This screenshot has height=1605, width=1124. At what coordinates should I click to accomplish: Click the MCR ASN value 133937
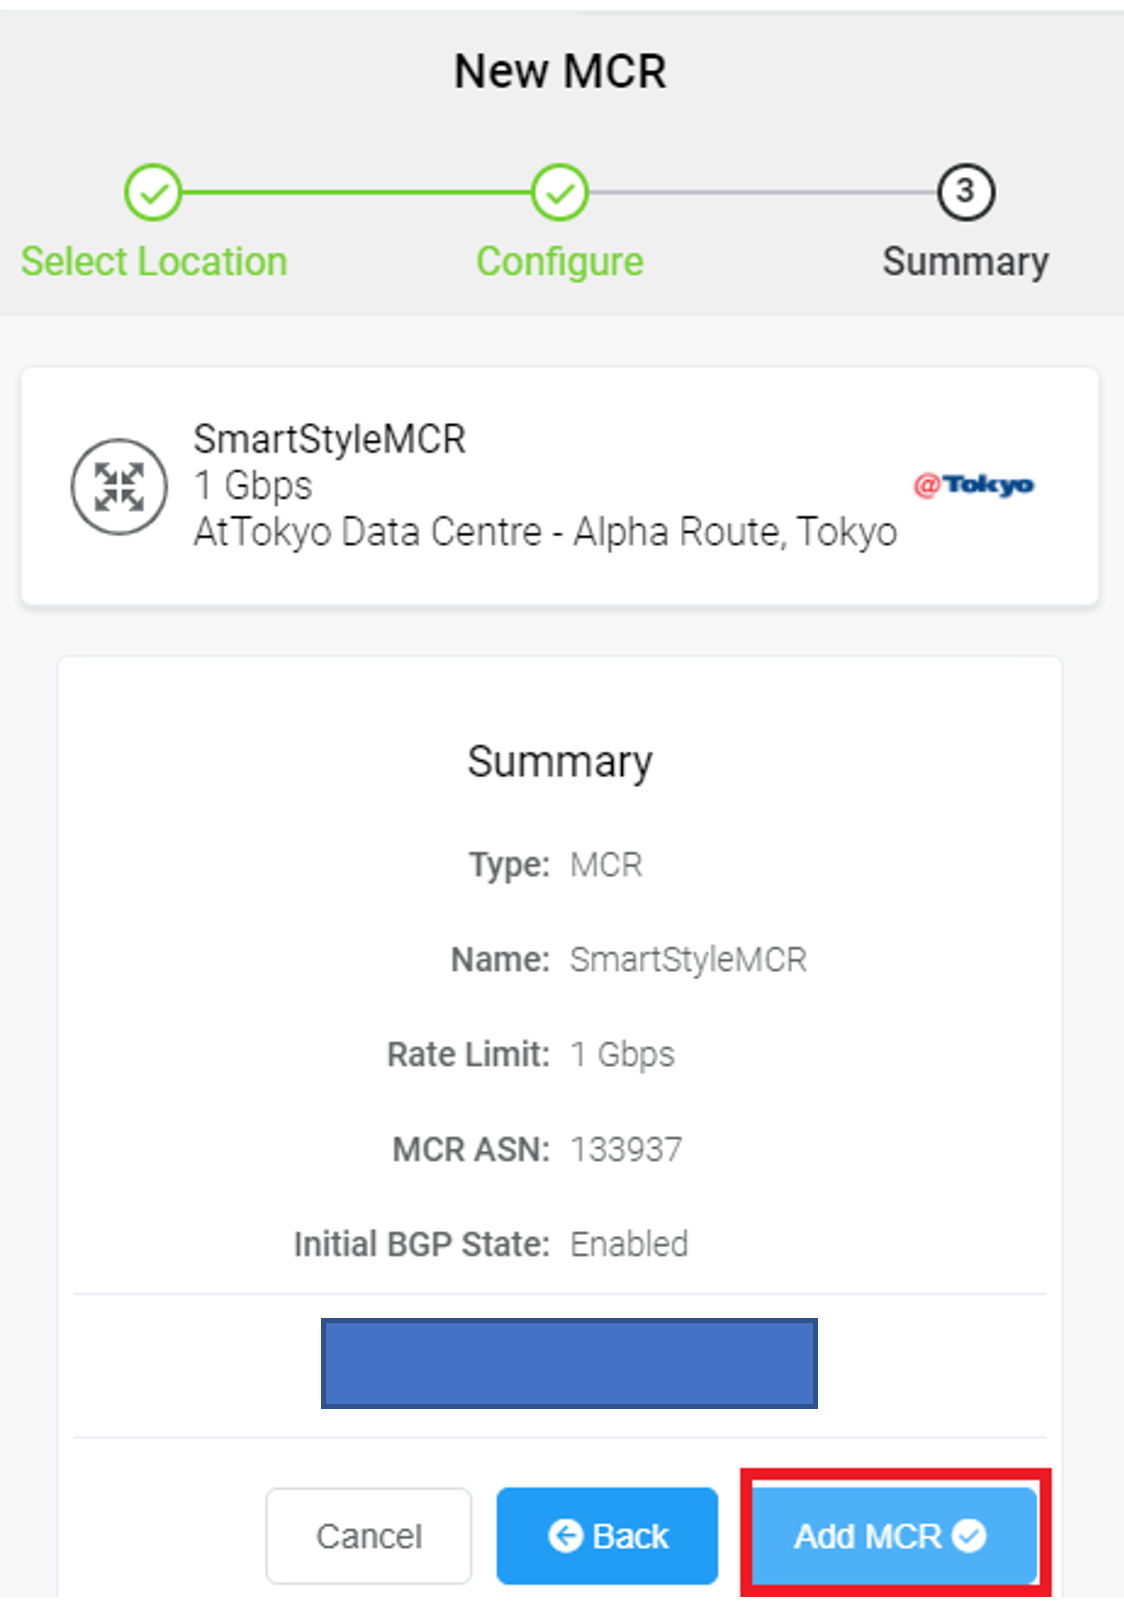(x=626, y=1150)
